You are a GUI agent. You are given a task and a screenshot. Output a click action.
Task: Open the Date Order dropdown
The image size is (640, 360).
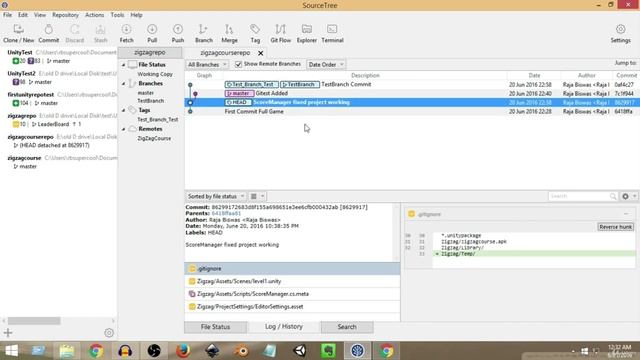click(326, 64)
